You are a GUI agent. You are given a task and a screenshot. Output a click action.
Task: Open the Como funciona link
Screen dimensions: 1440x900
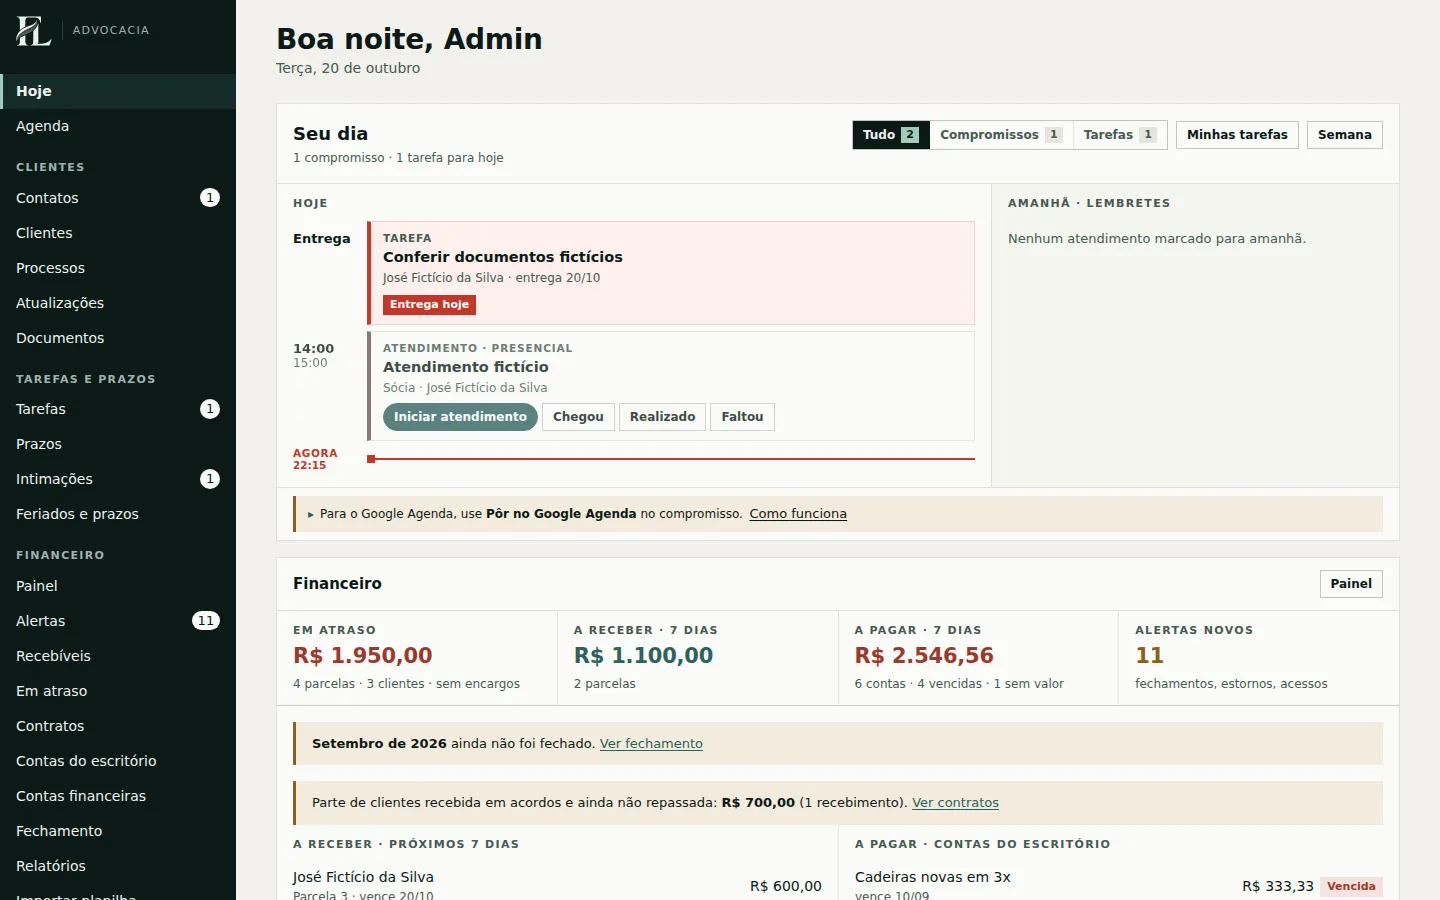click(798, 514)
